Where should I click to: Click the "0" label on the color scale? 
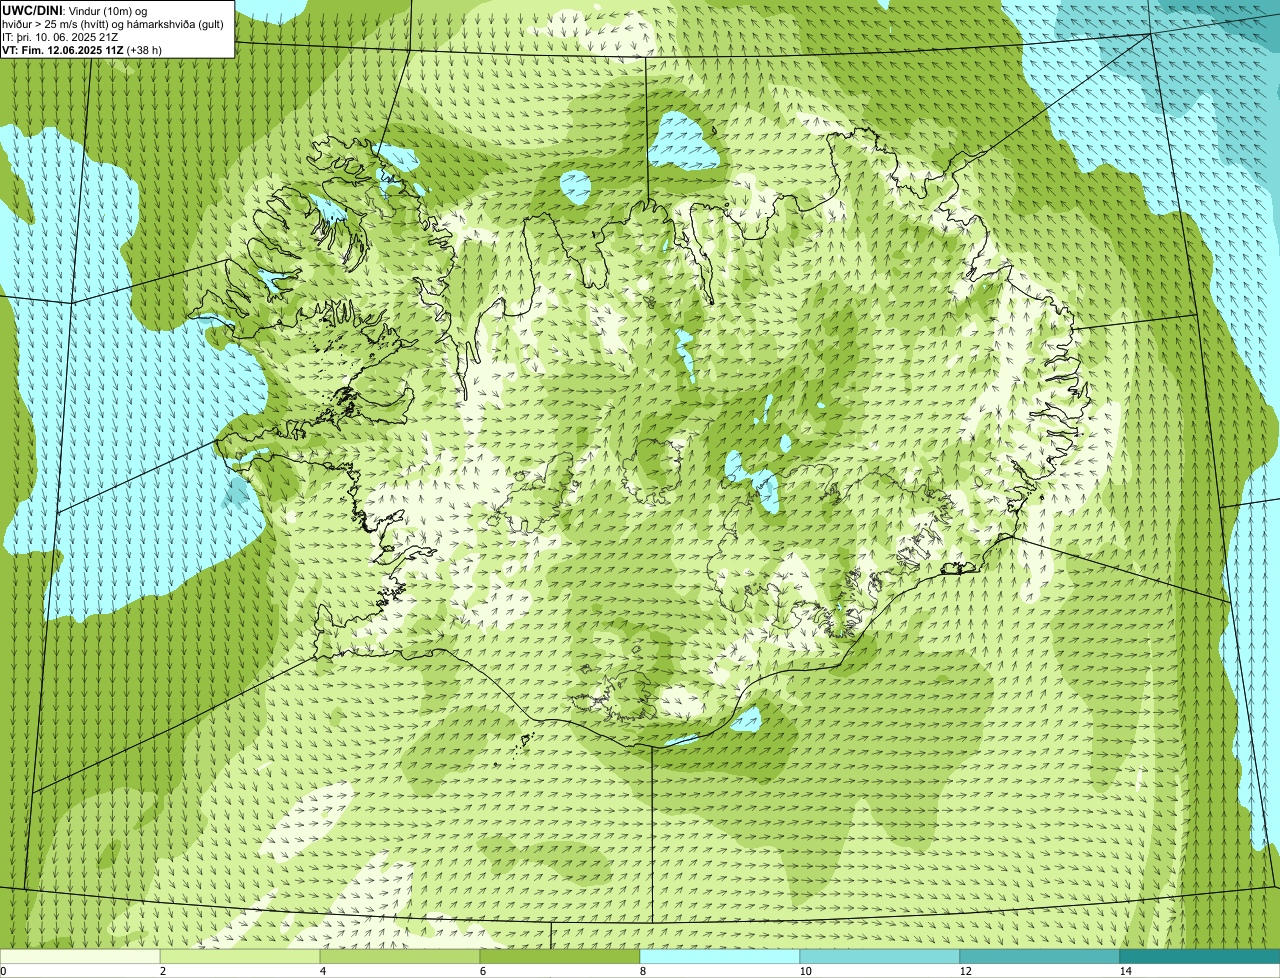(4, 971)
